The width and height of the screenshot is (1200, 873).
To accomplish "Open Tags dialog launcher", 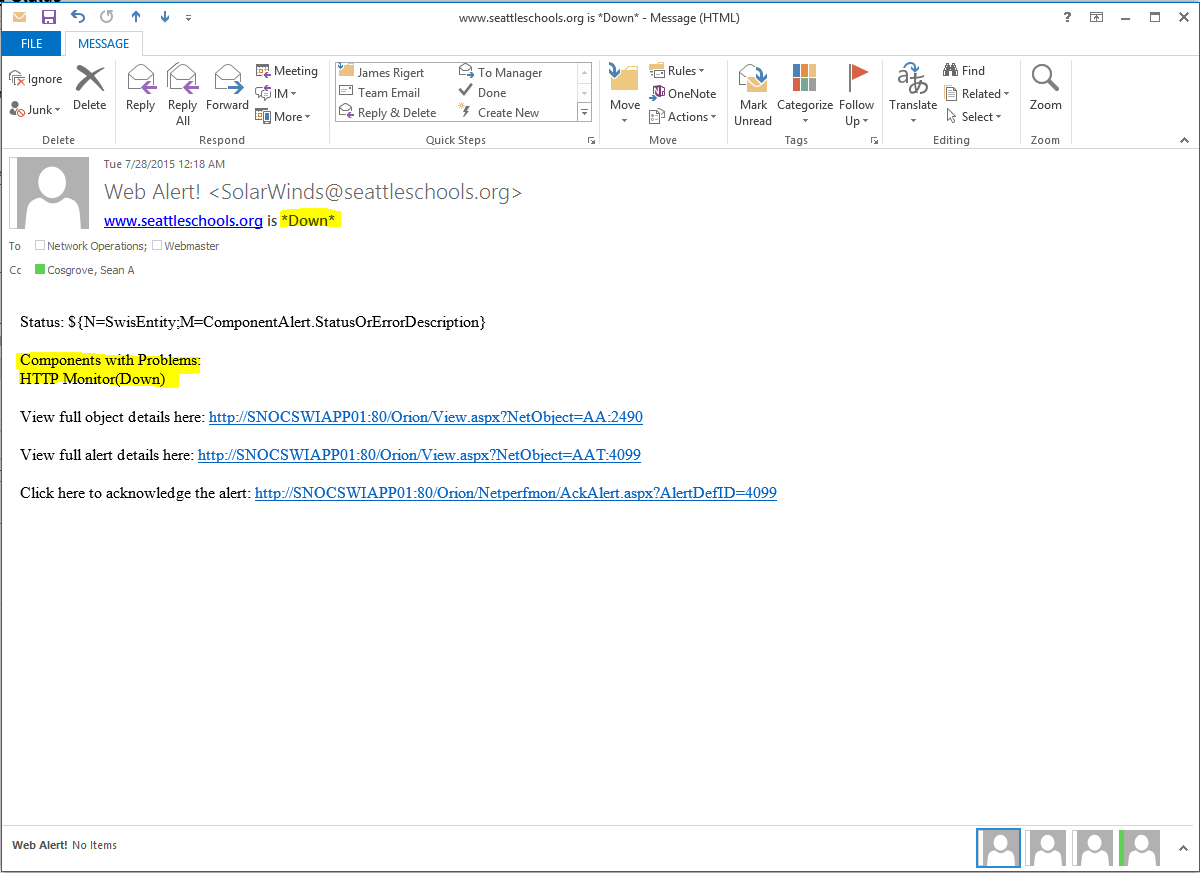I will tap(875, 141).
